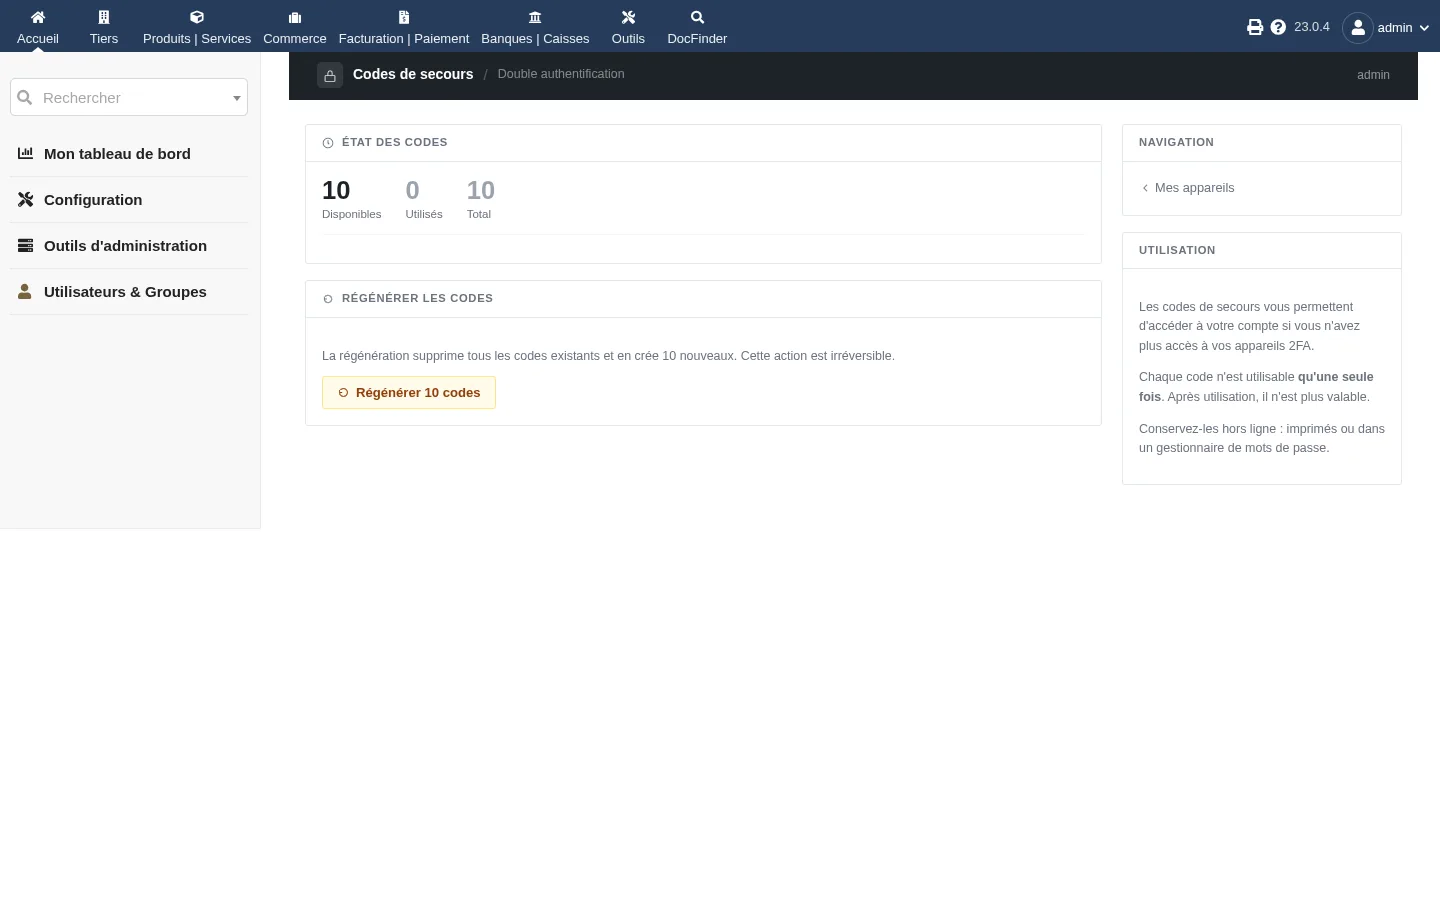The width and height of the screenshot is (1440, 900).
Task: Click the 23.0.4 version label
Action: pyautogui.click(x=1312, y=27)
